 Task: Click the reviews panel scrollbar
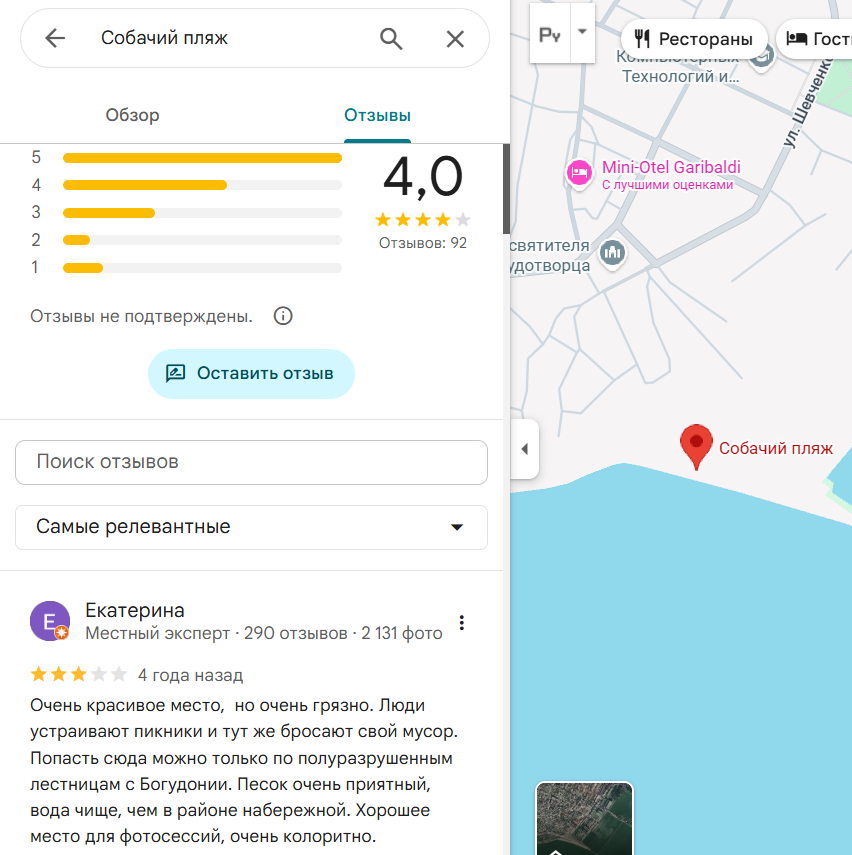(506, 189)
